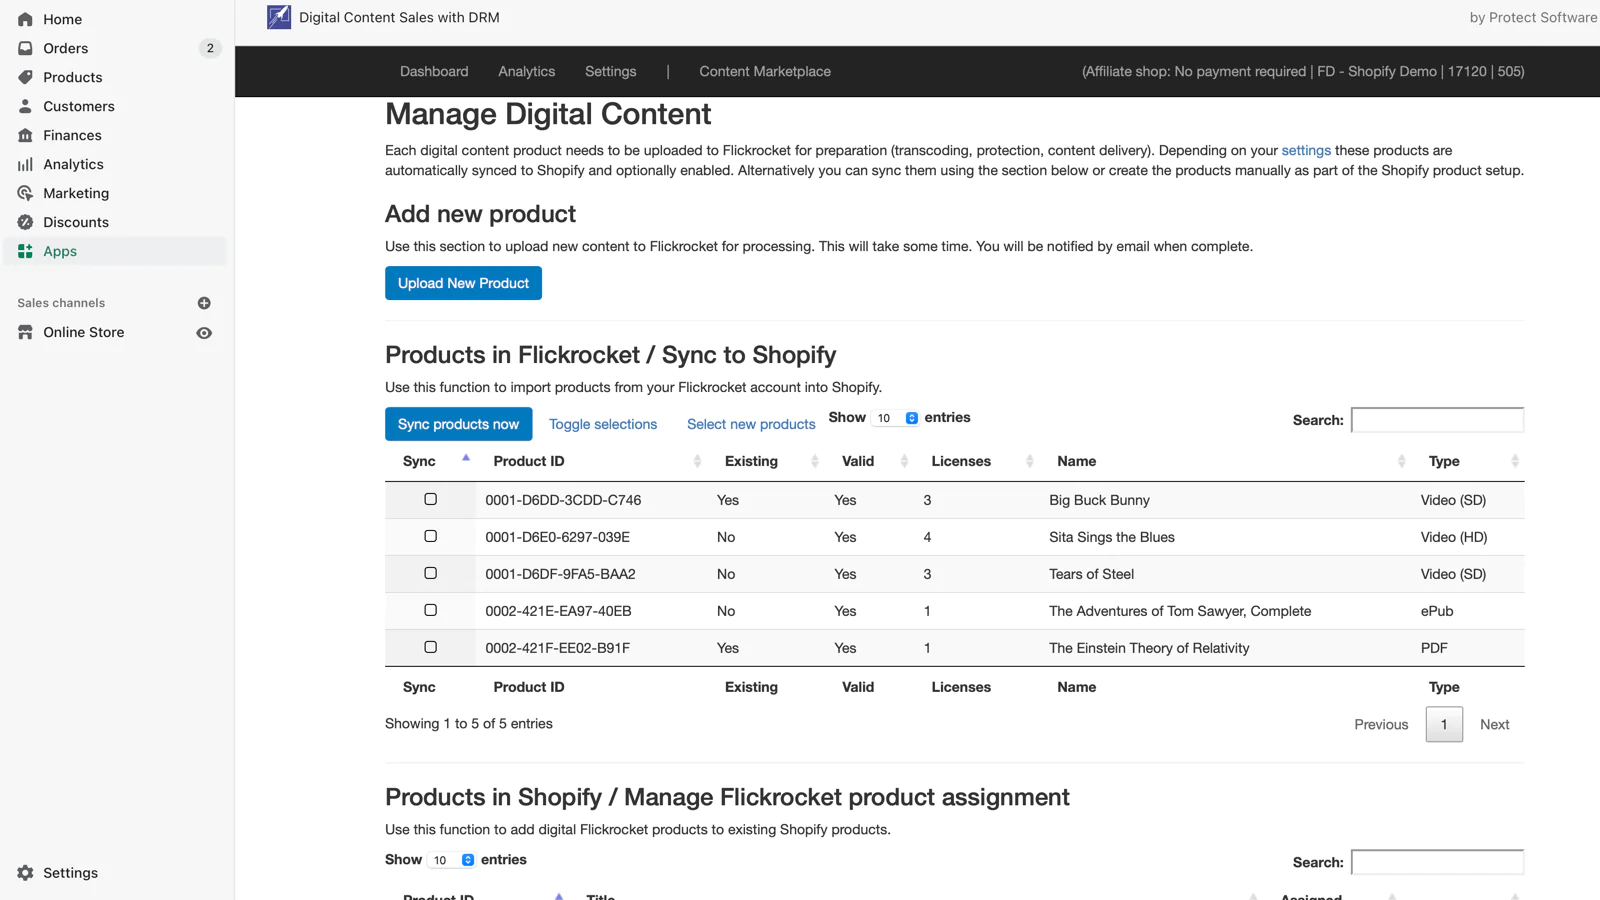Add a sales channel with plus icon
Image resolution: width=1600 pixels, height=900 pixels.
(204, 303)
